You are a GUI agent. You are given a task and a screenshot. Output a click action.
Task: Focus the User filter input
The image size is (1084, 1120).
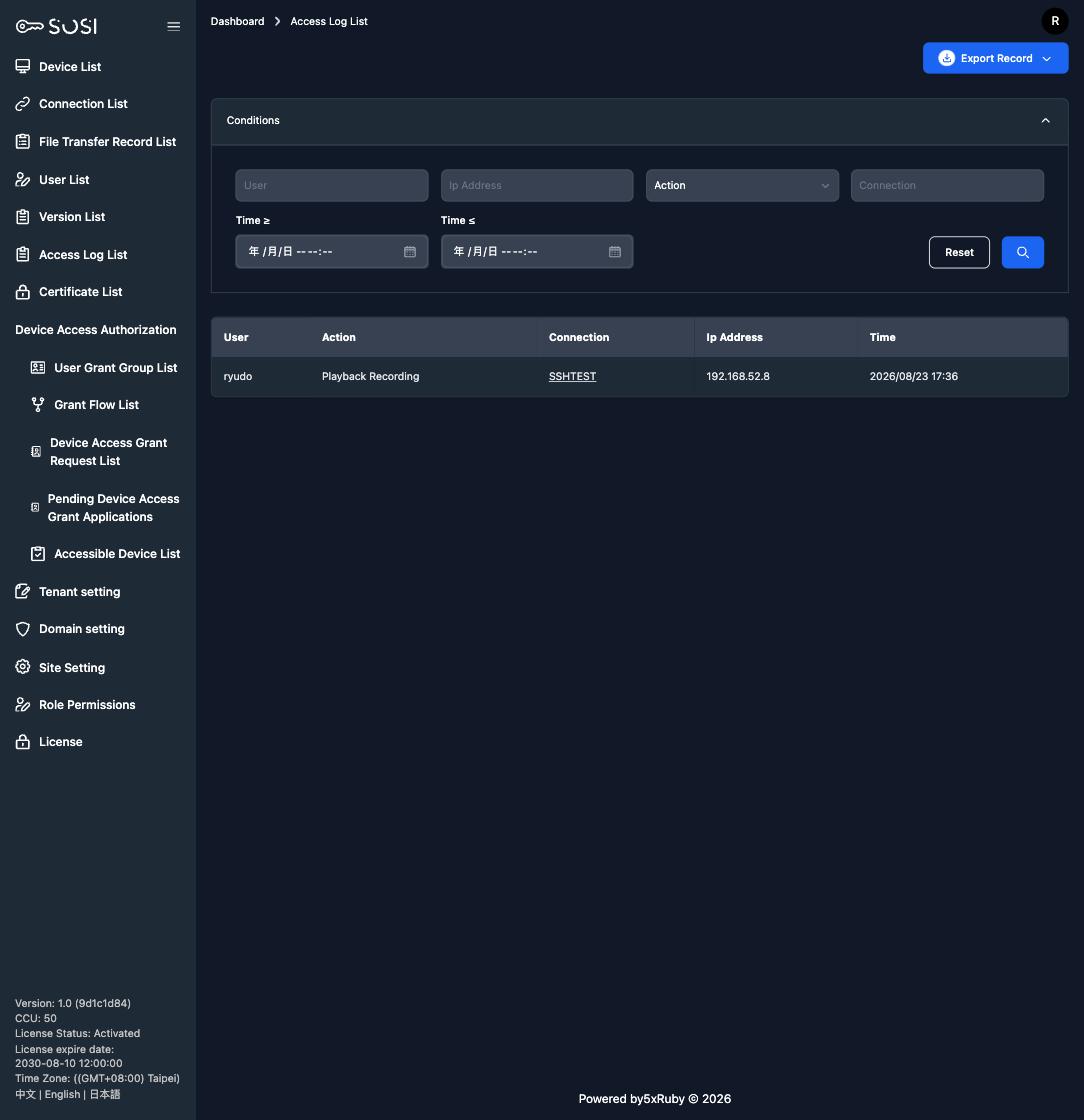pyautogui.click(x=331, y=185)
